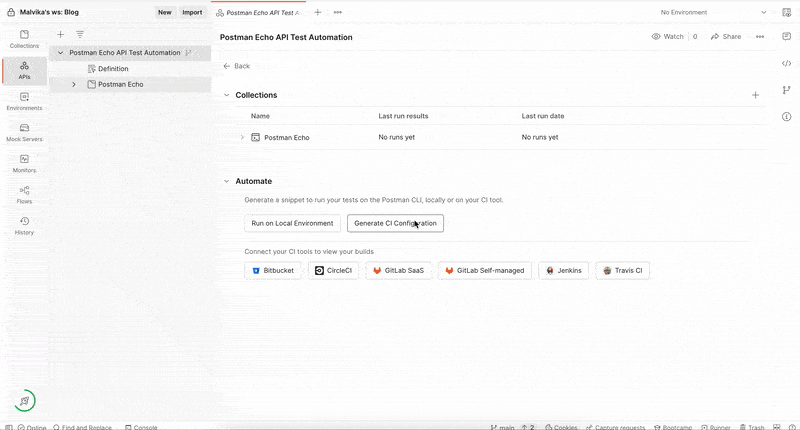Select Definition in the tree
Image resolution: width=800 pixels, height=430 pixels.
[x=113, y=68]
